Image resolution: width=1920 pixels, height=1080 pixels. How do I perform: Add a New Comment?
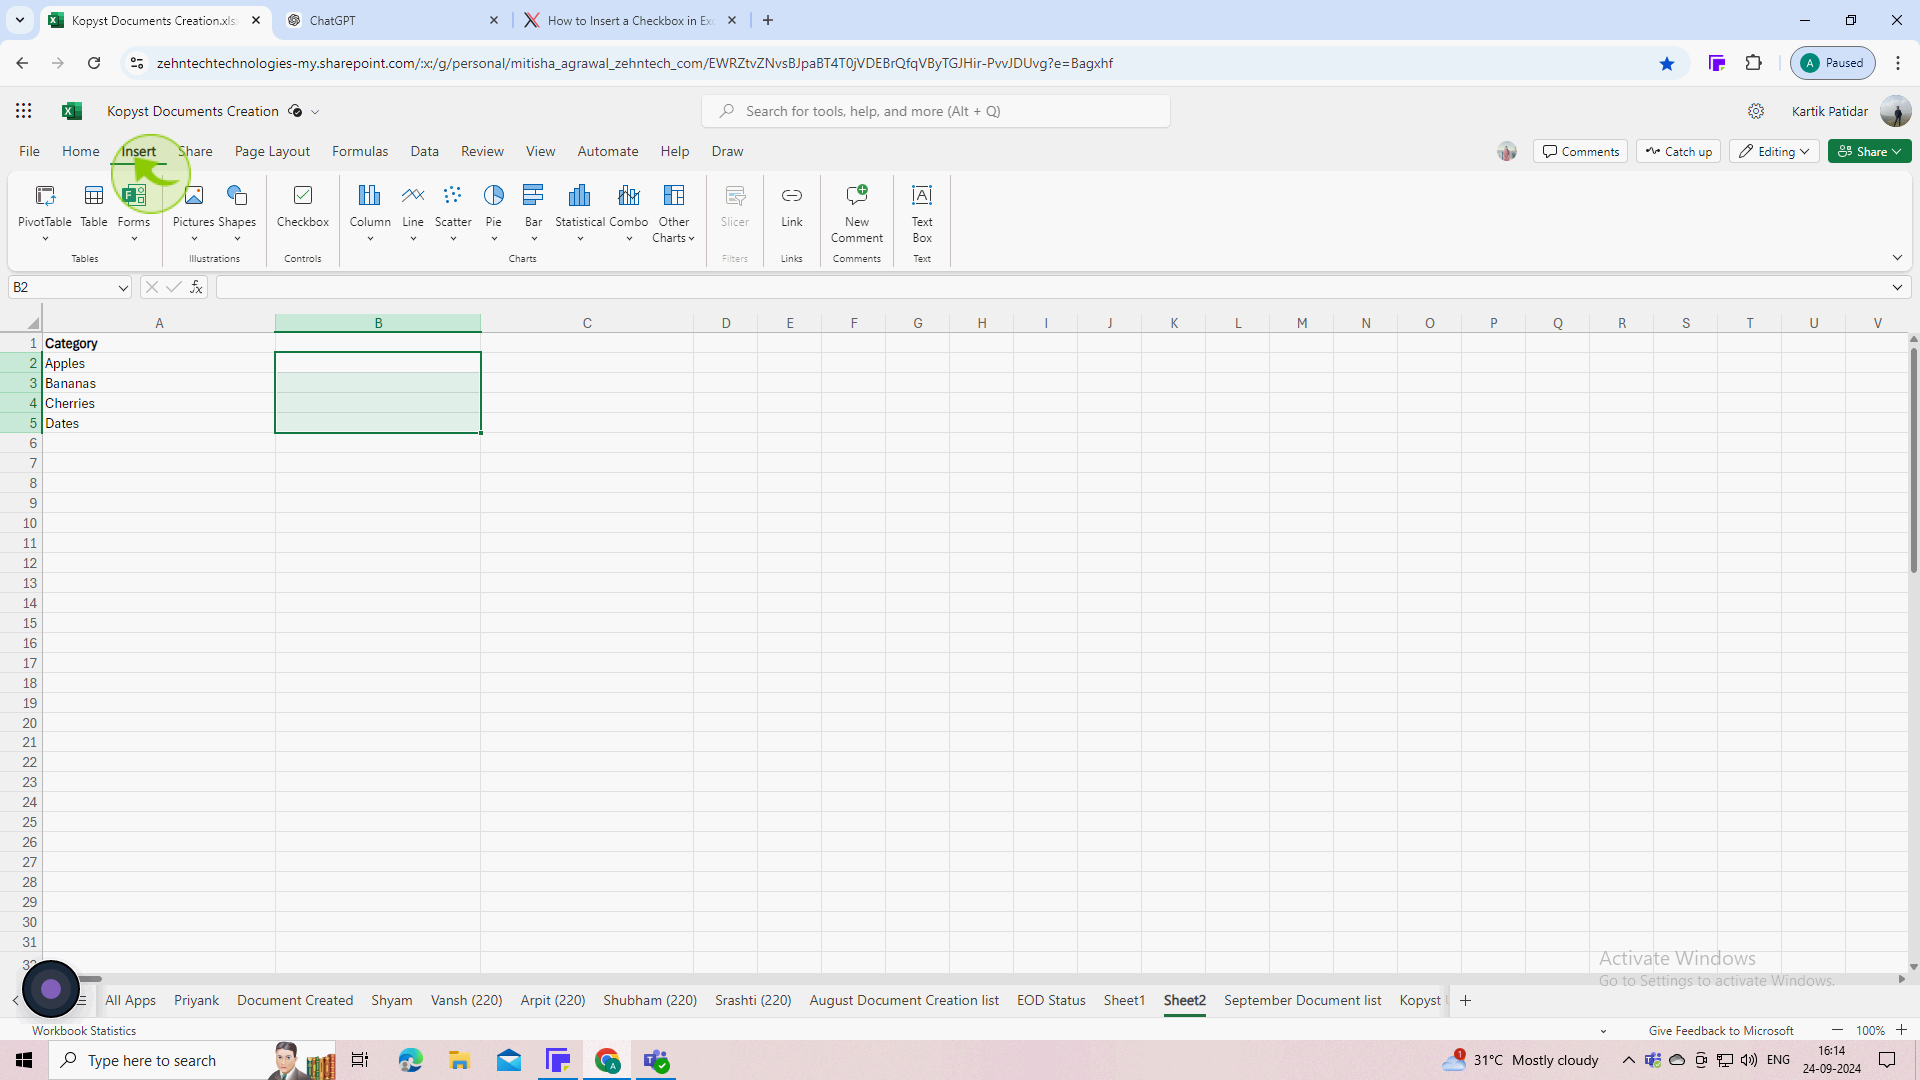click(857, 212)
